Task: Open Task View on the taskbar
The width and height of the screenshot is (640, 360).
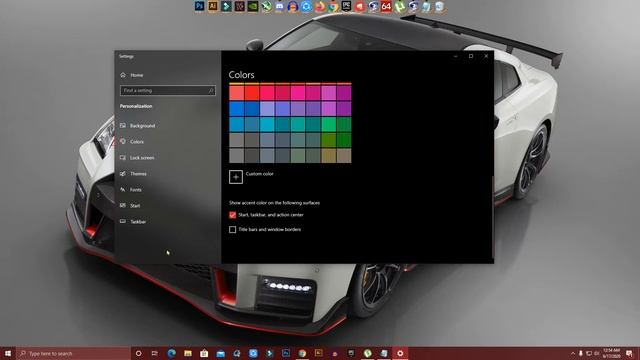Action: [x=155, y=353]
